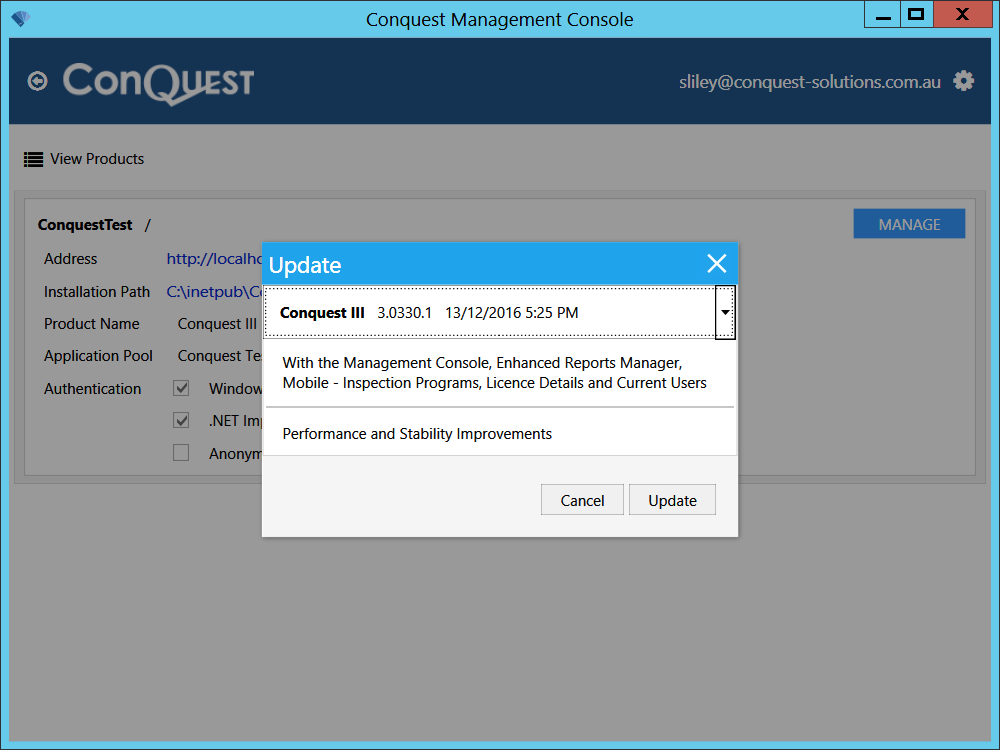
Task: Maximize the Conquest Management Console window
Action: (916, 15)
